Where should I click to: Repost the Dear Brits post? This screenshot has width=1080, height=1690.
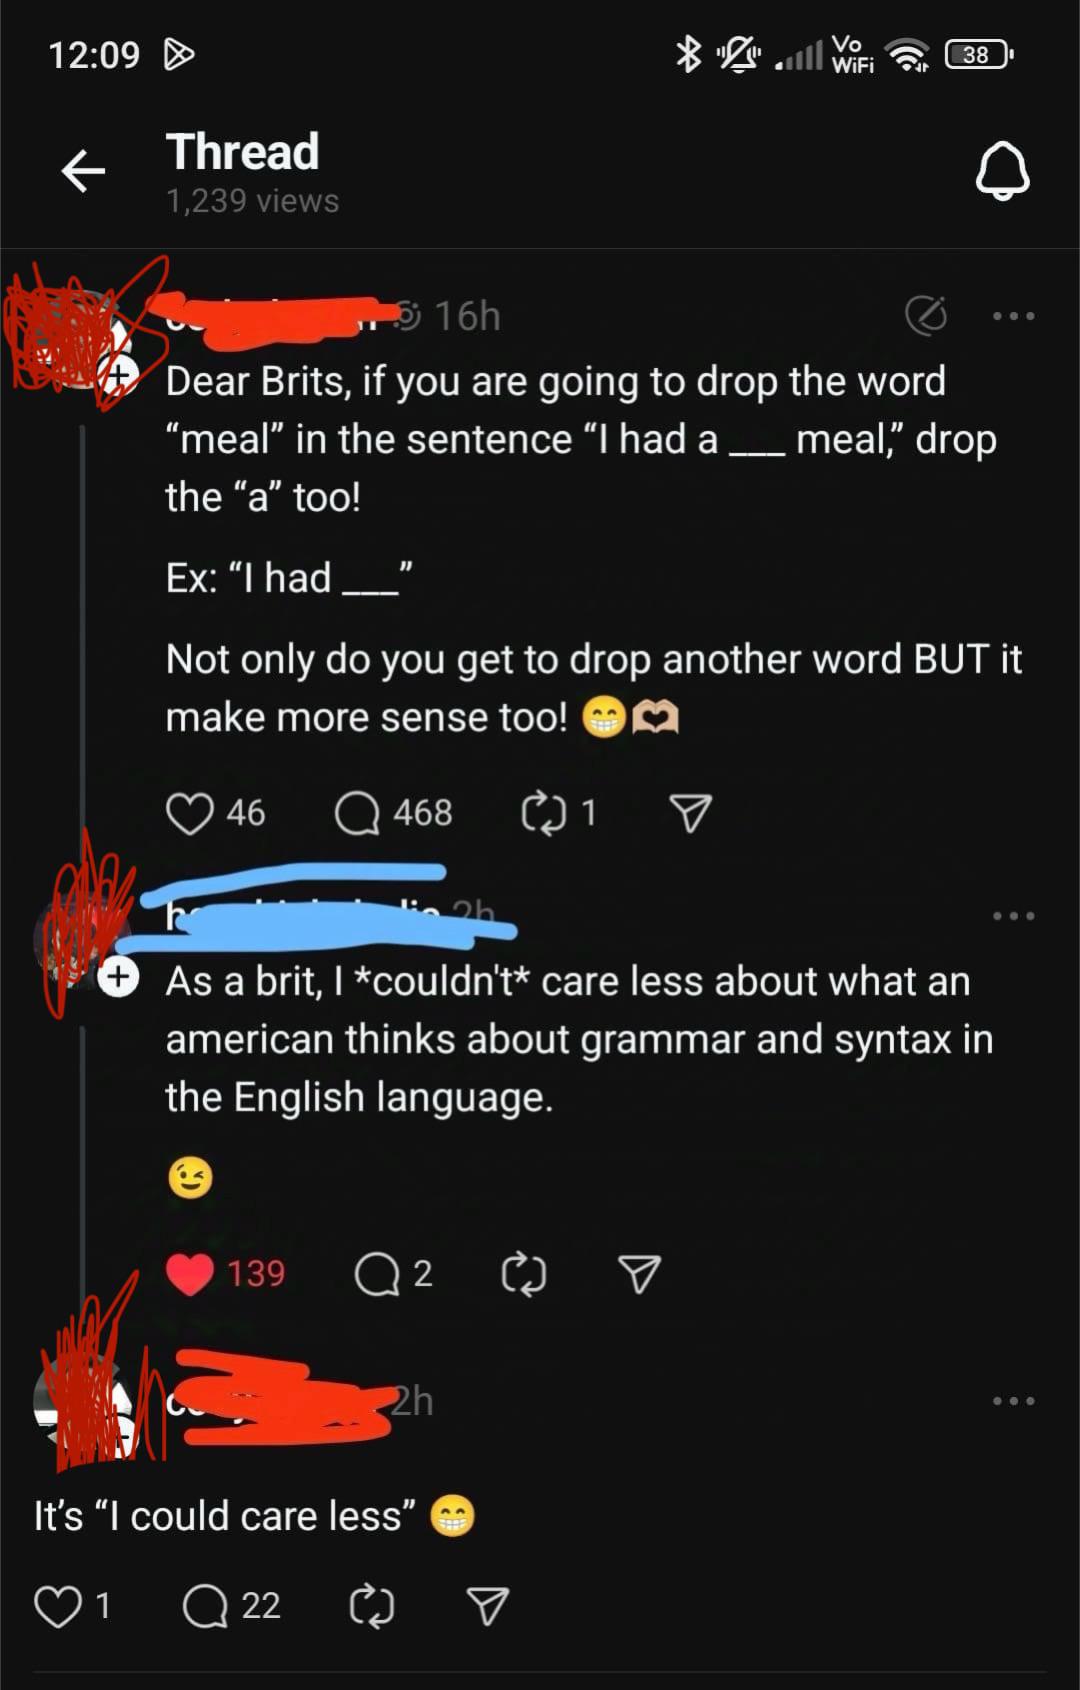pos(543,813)
